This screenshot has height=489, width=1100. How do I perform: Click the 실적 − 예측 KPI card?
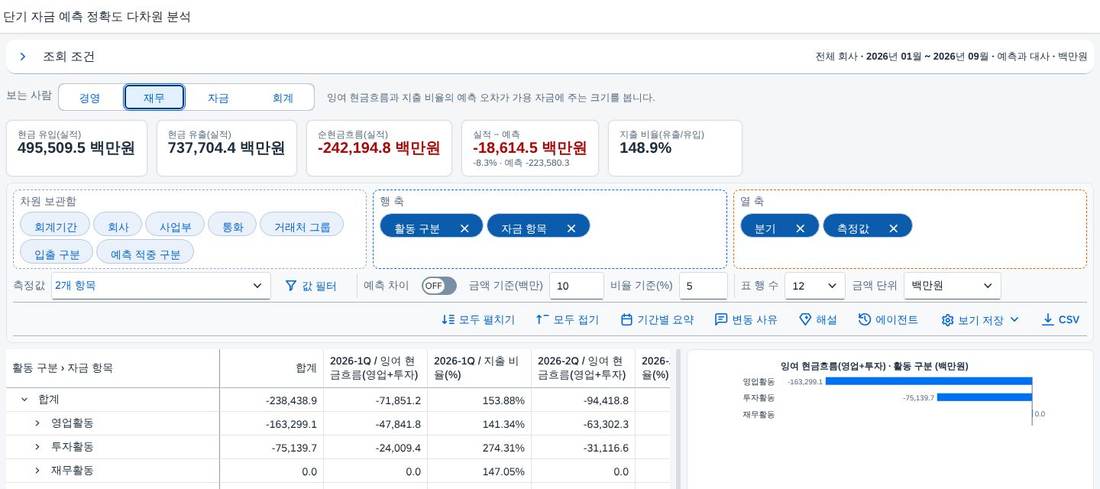[530, 148]
